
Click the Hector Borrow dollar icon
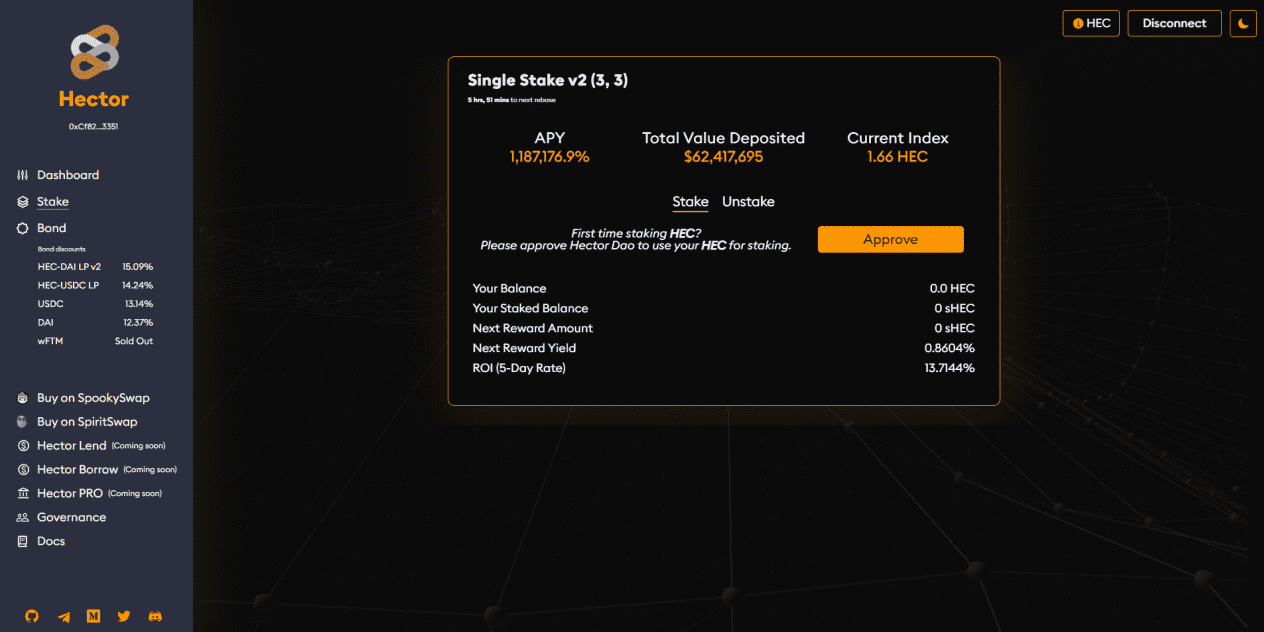pos(23,470)
